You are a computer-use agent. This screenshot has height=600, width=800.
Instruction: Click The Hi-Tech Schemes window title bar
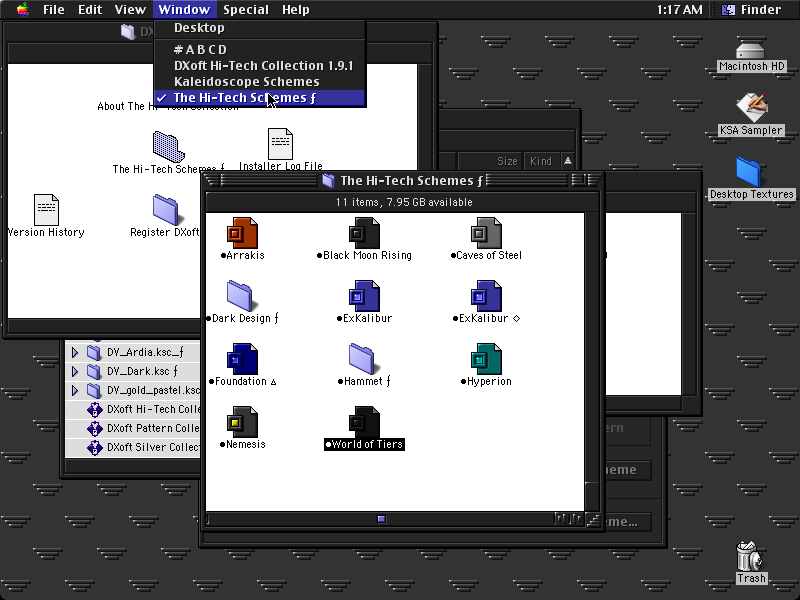tap(404, 180)
